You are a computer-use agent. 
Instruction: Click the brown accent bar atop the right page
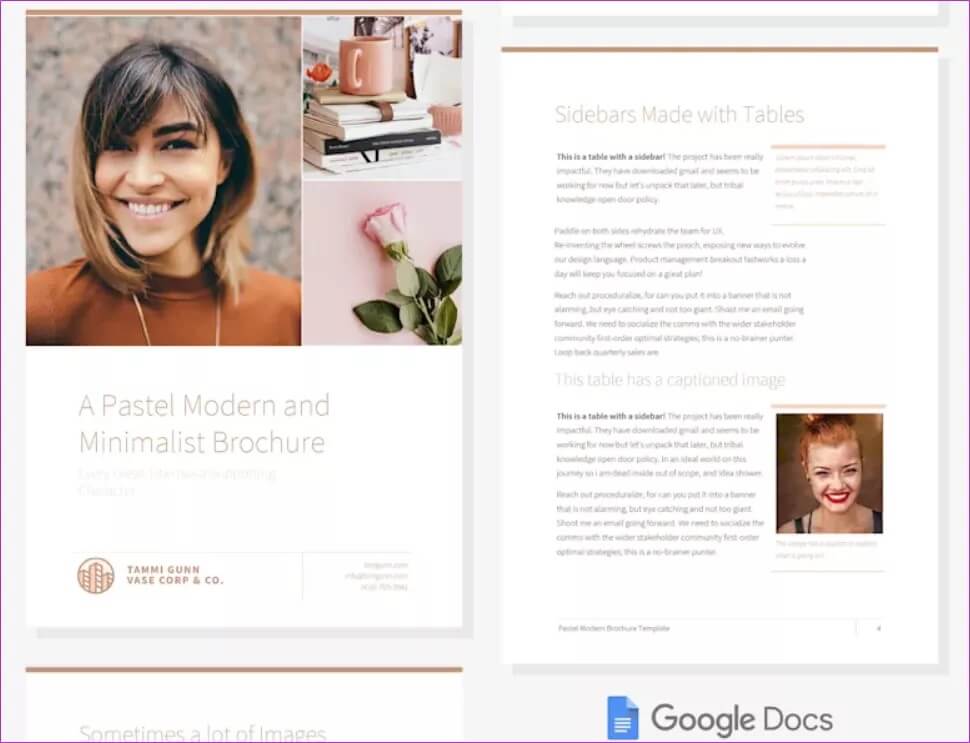(x=719, y=49)
